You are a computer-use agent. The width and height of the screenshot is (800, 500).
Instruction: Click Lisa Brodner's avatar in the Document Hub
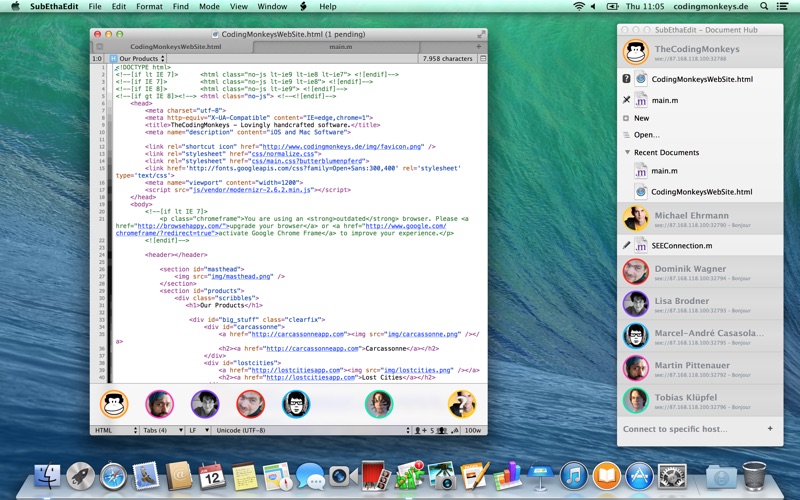(636, 304)
